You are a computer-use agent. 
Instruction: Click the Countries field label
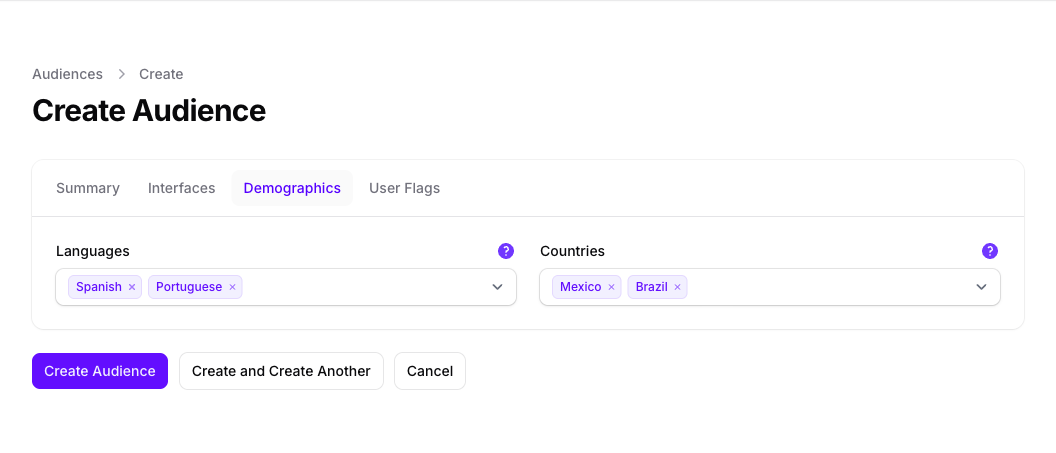tap(572, 251)
